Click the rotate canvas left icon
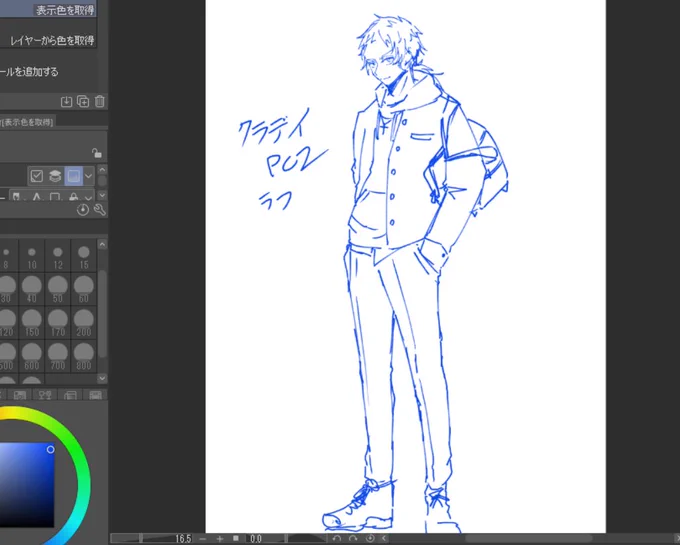This screenshot has width=680, height=545. click(x=337, y=538)
